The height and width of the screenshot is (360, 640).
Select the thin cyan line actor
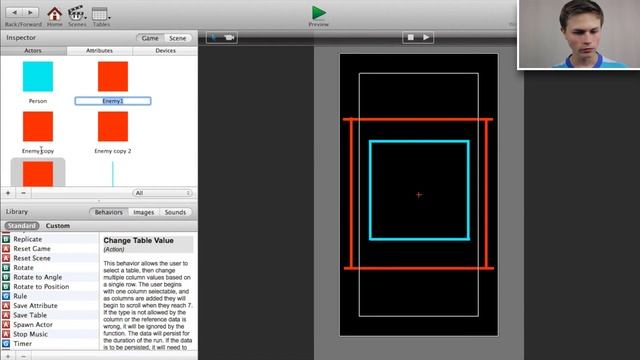click(x=113, y=174)
